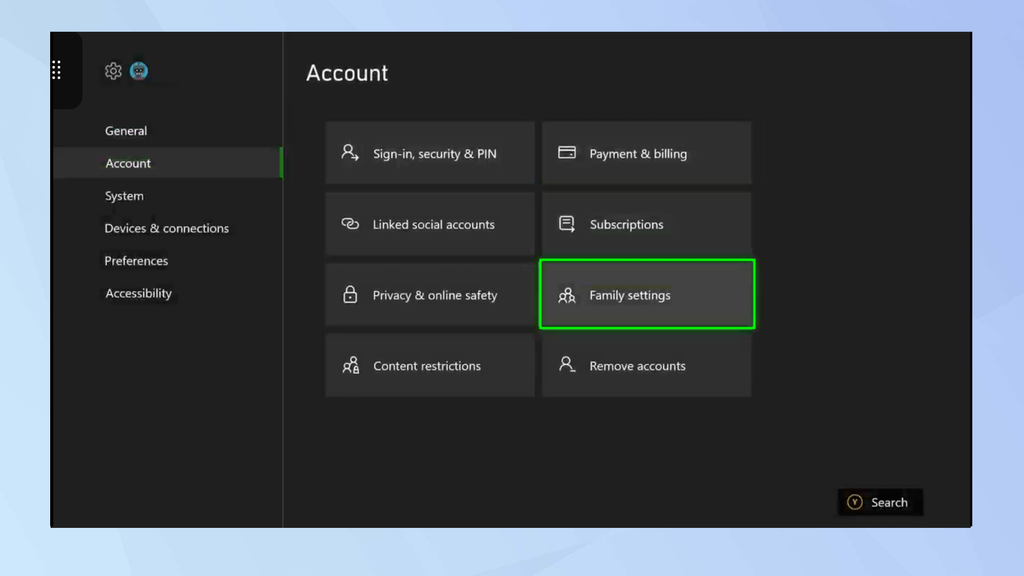1024x576 pixels.
Task: Switch to the Accessibility section
Action: pyautogui.click(x=139, y=293)
